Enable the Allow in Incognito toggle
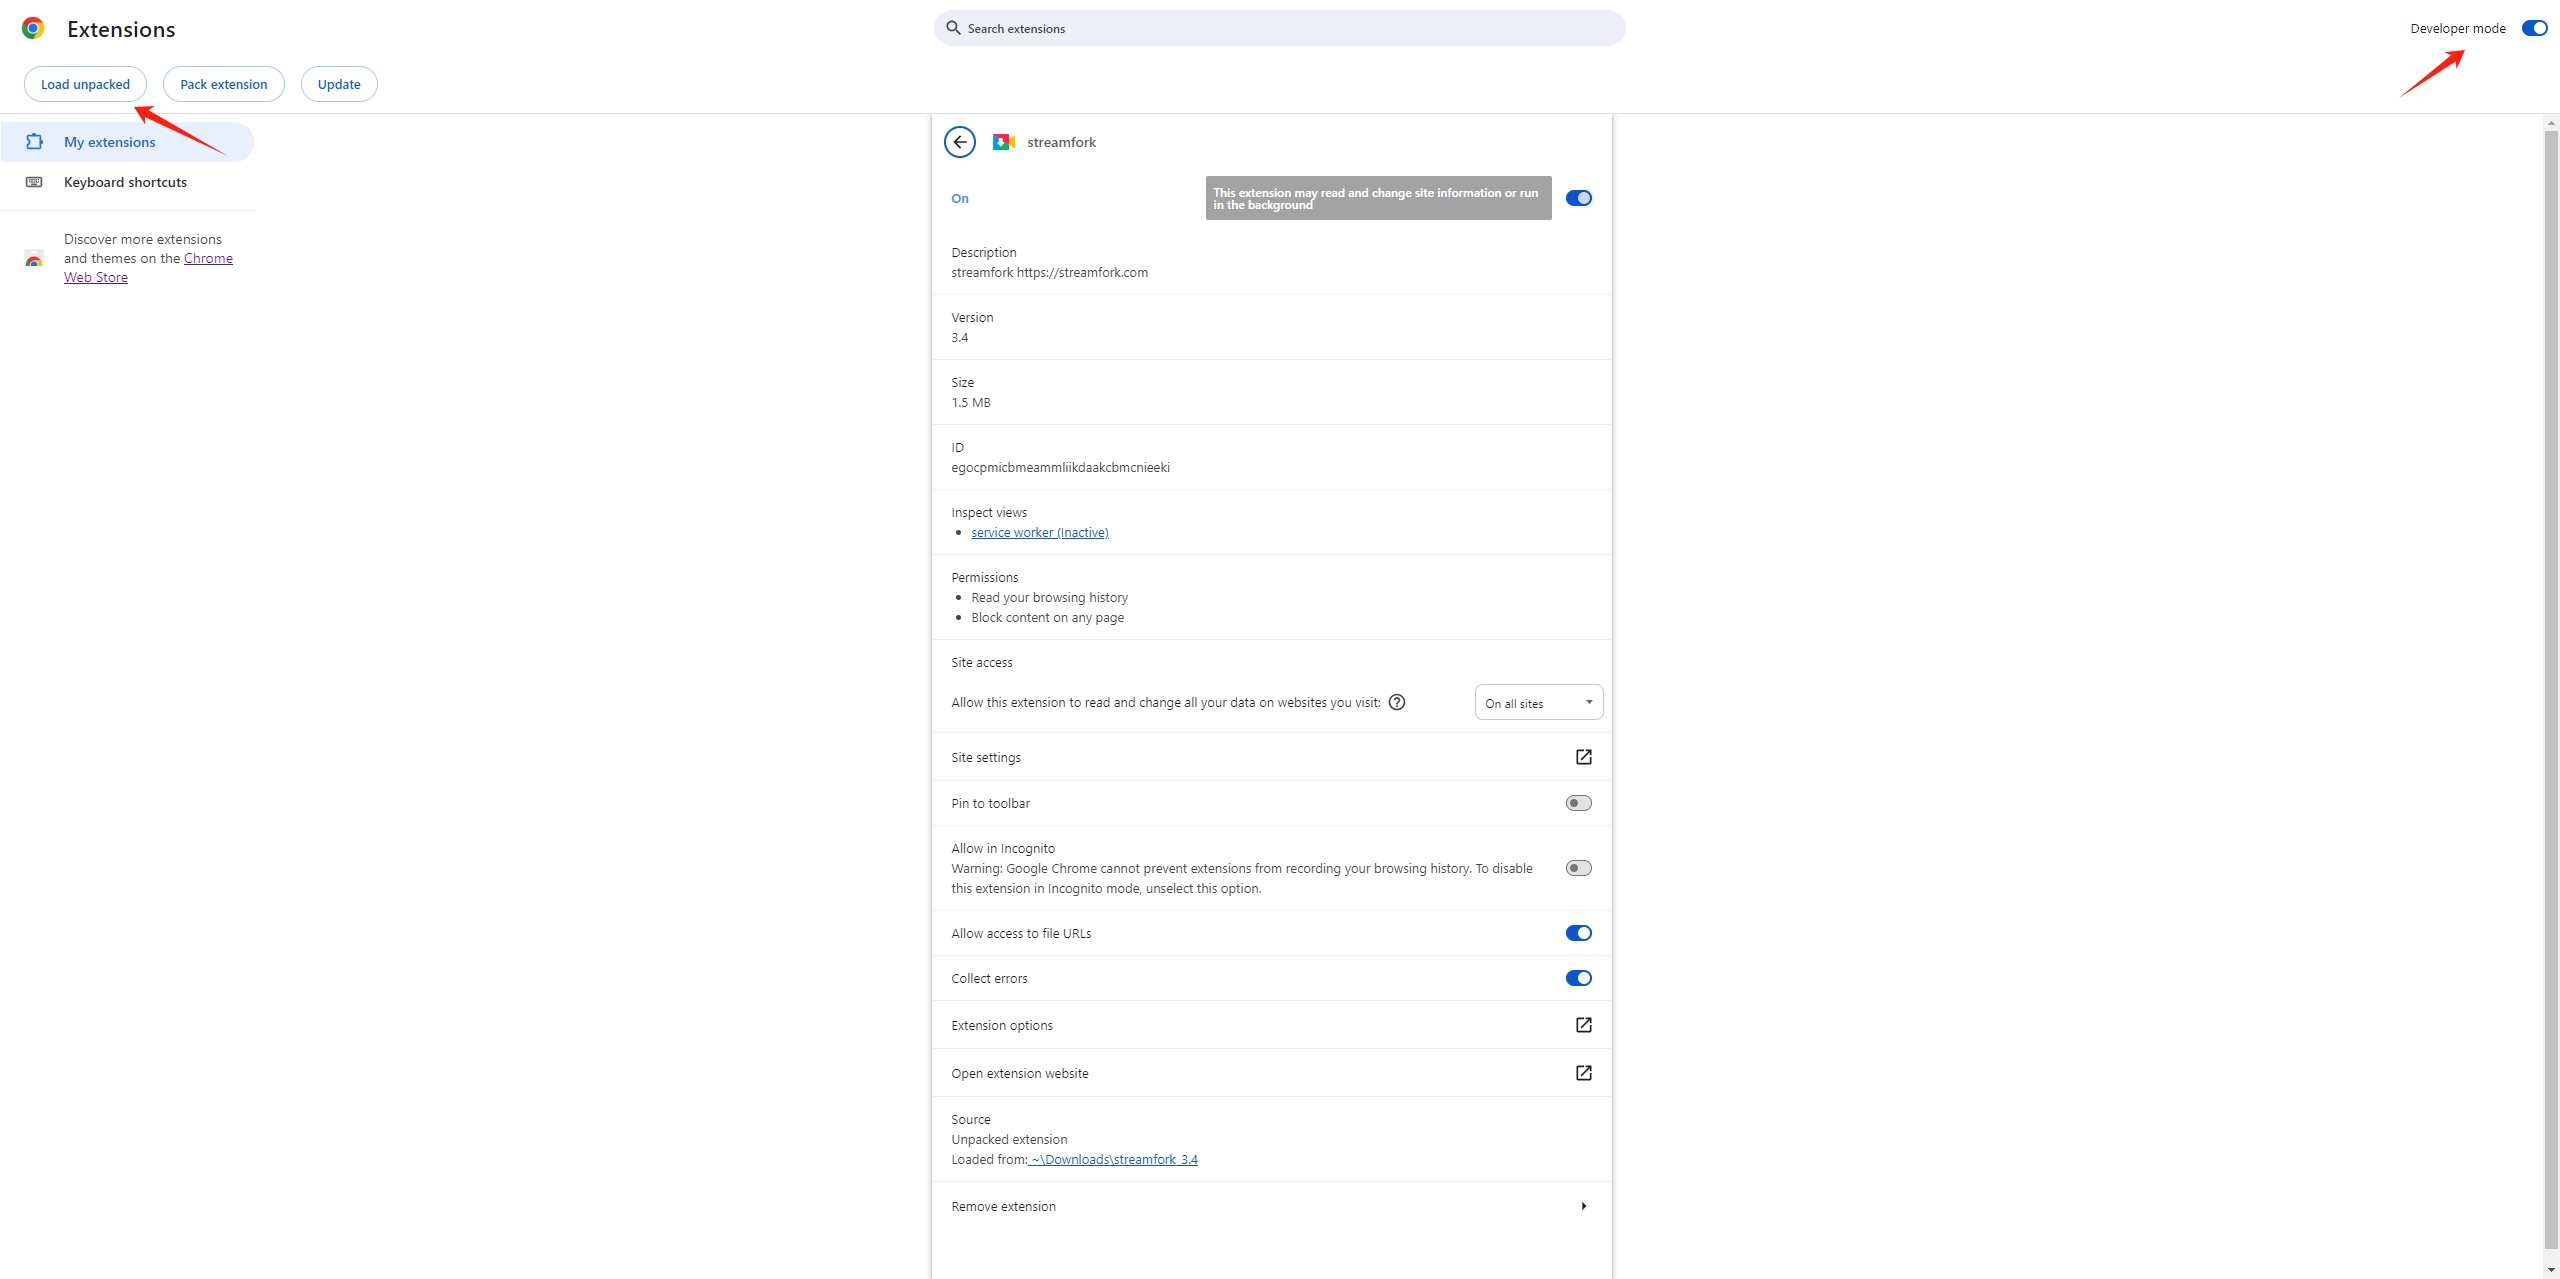This screenshot has width=2560, height=1279. (x=1578, y=868)
